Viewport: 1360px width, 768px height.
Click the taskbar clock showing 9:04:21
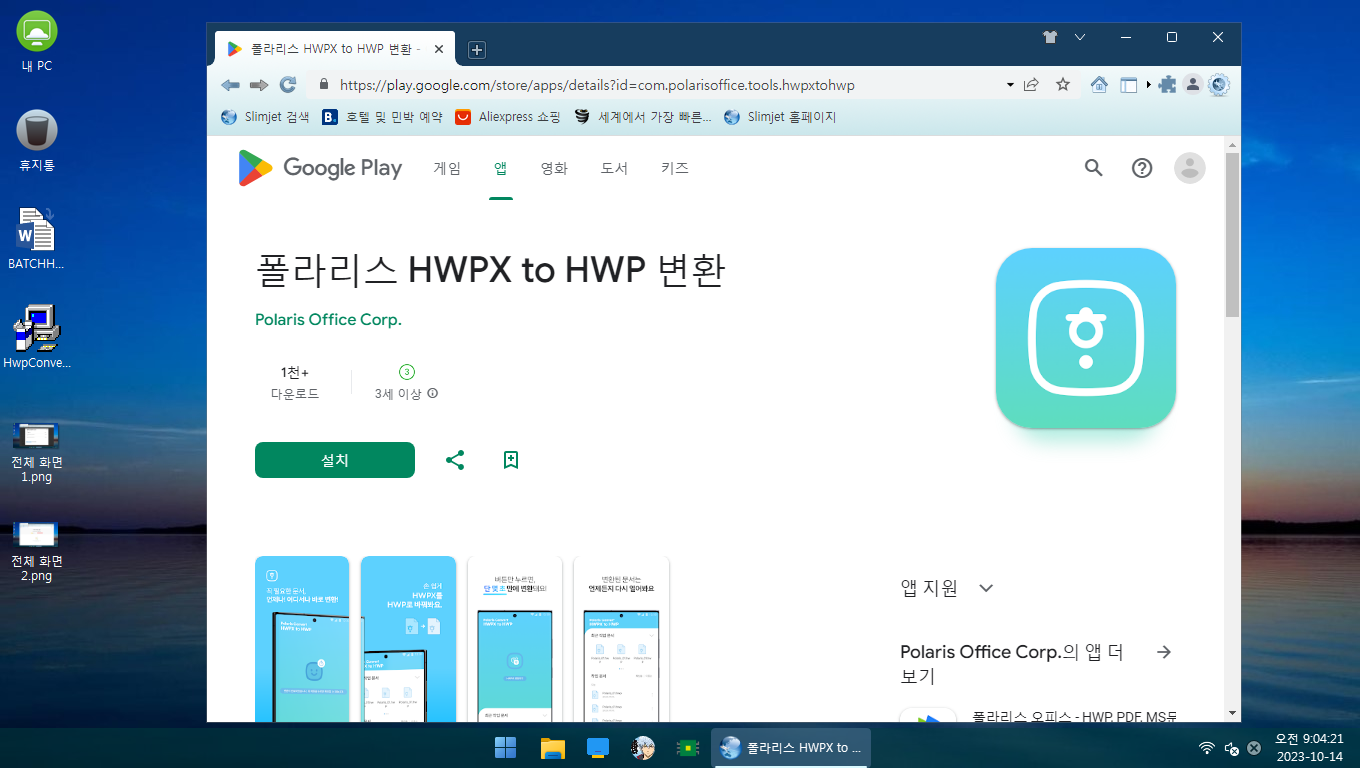pyautogui.click(x=1308, y=747)
